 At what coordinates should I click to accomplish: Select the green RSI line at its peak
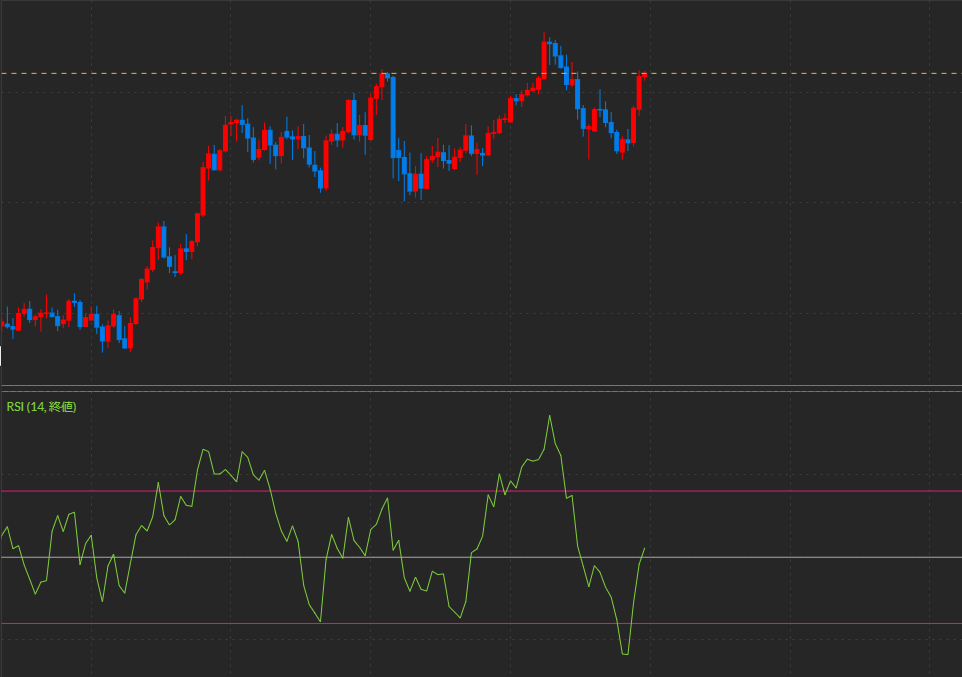[551, 415]
